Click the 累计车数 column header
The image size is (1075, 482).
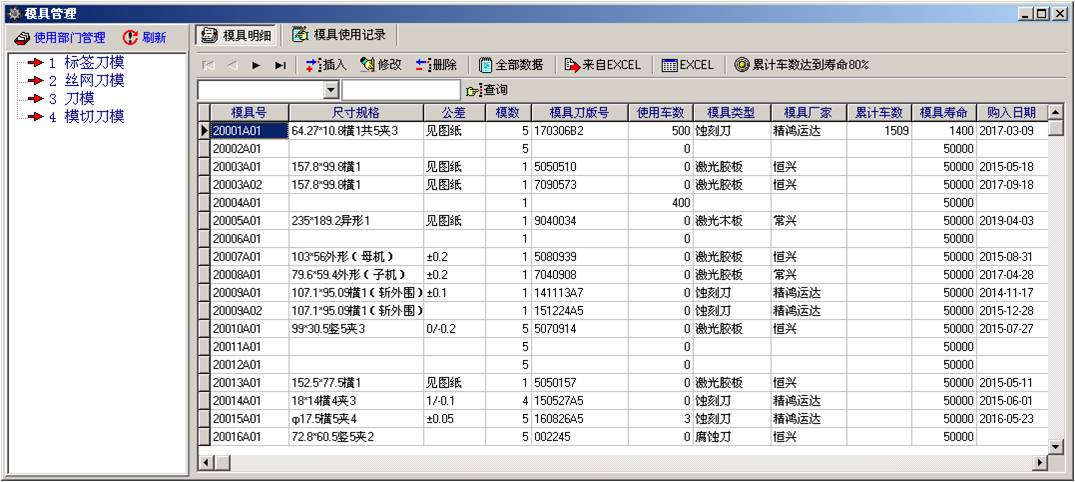[x=879, y=112]
